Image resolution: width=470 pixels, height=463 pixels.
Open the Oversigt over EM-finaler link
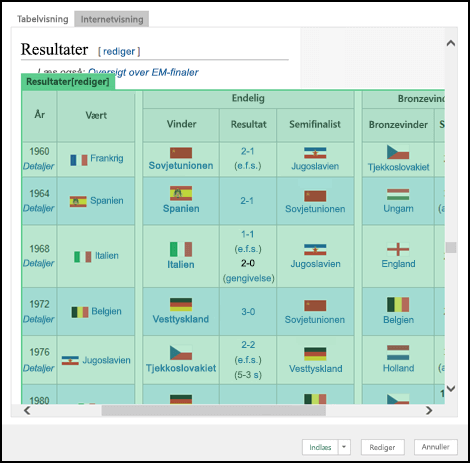[x=143, y=72]
